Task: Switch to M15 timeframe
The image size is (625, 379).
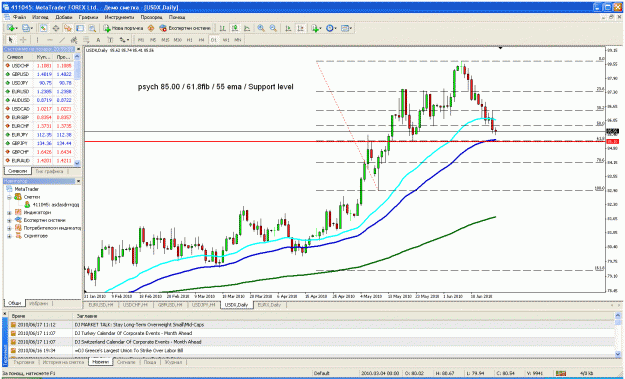Action: 165,40
